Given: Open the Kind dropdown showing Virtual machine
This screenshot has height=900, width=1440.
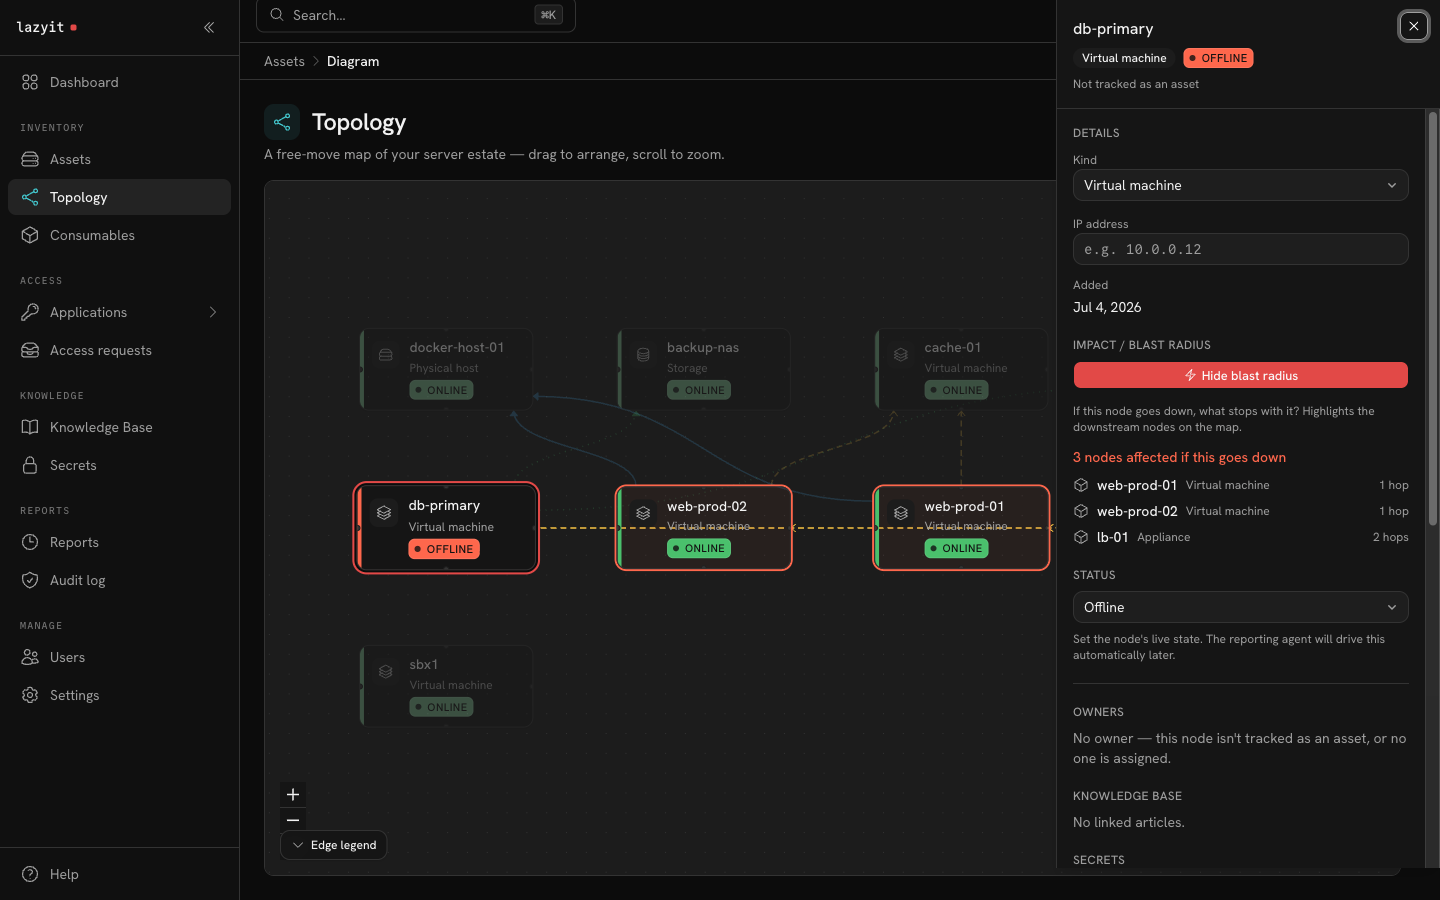Looking at the screenshot, I should 1241,185.
